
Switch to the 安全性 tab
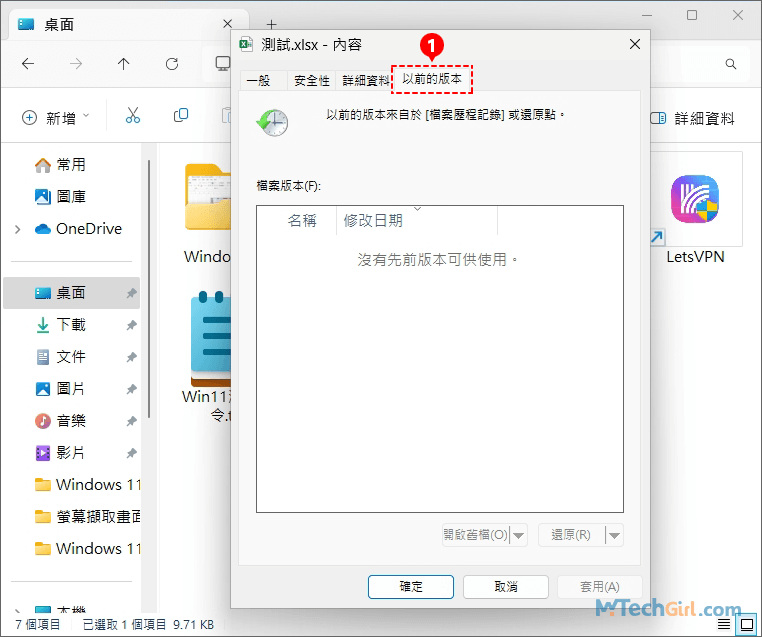tap(312, 81)
